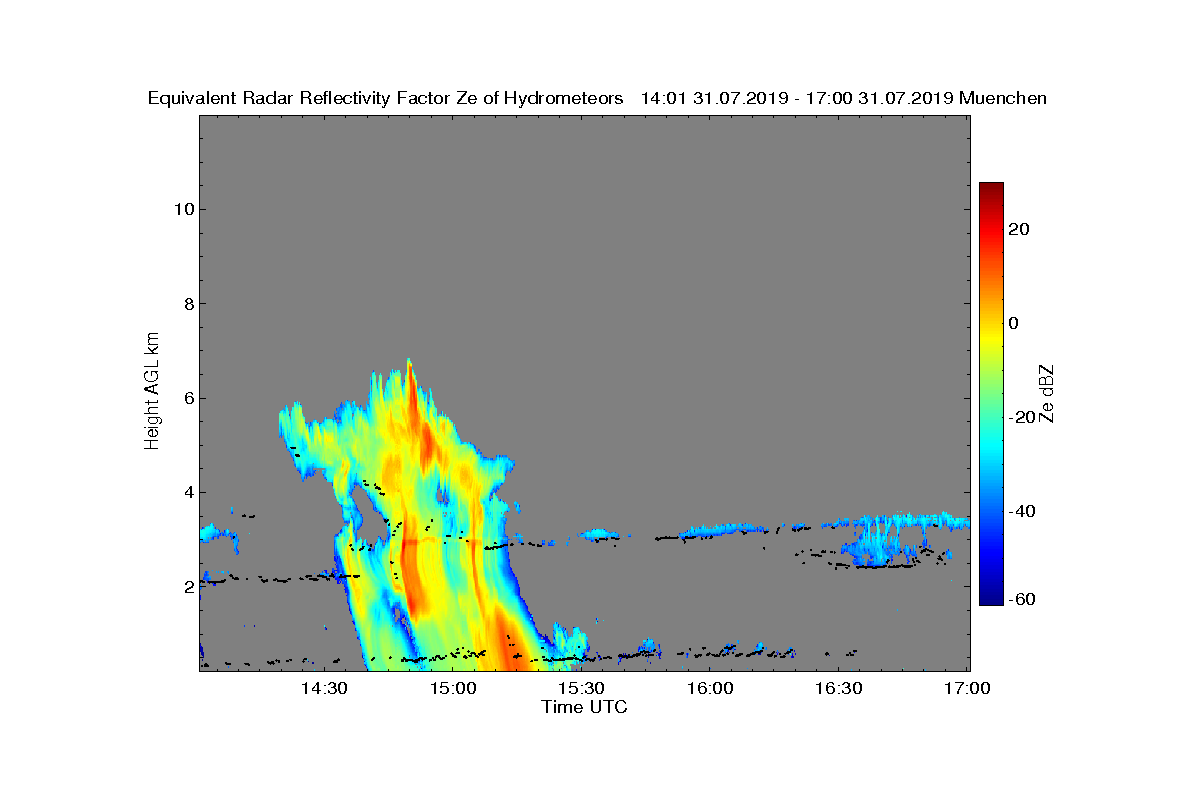Screen dimensions: 1200x800
Task: Click the "Height AGL km" axis label
Action: pyautogui.click(x=152, y=391)
